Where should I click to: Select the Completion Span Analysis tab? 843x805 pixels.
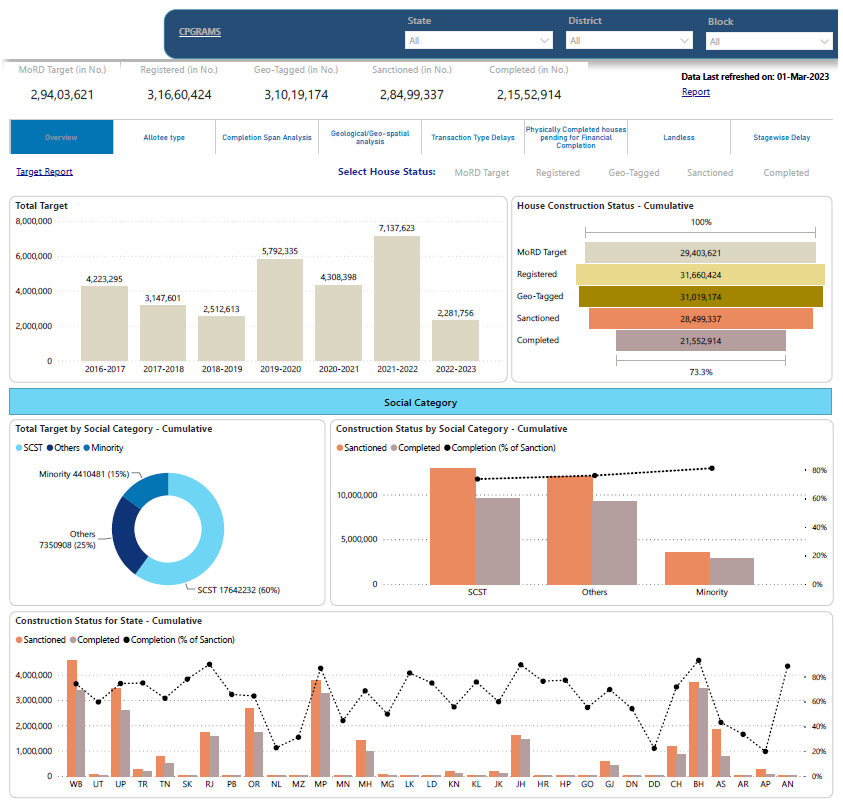tap(267, 138)
